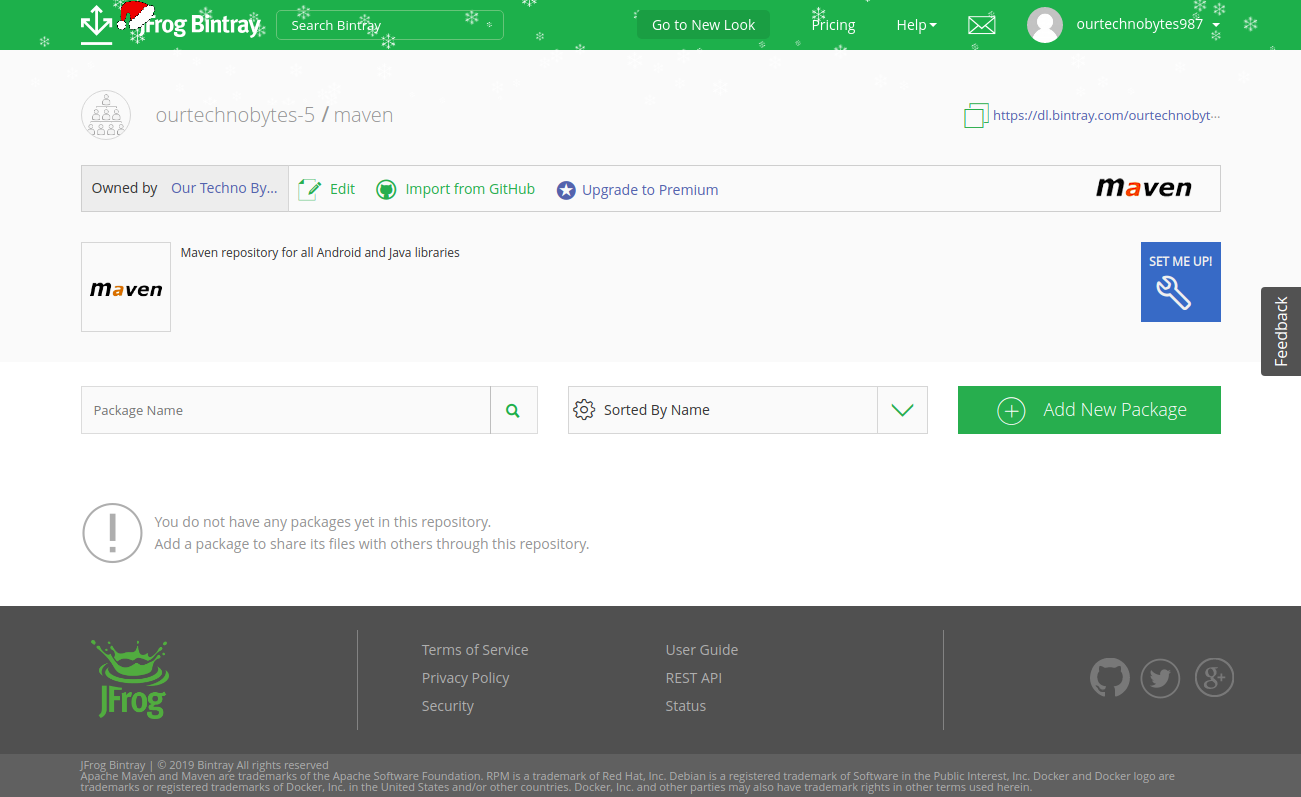This screenshot has height=797, width=1301.
Task: Click 'Add a package to share' help text
Action: (x=371, y=544)
